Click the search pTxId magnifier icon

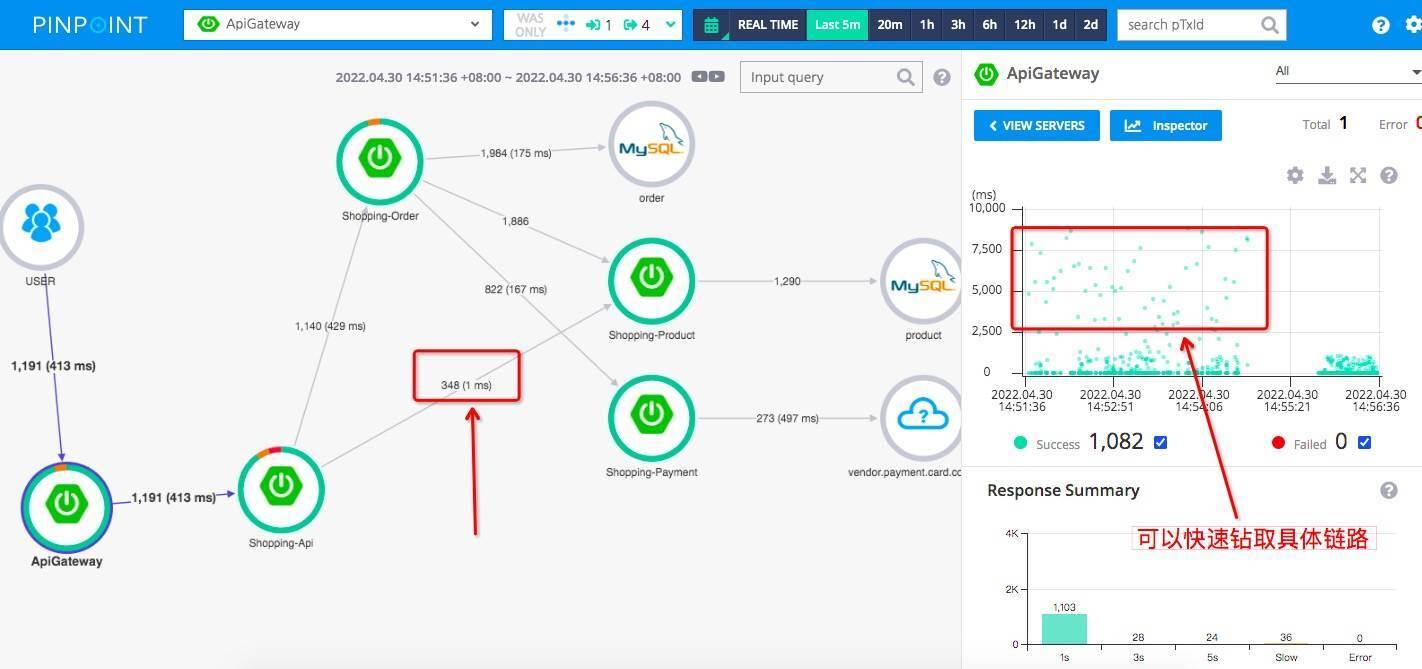click(x=1270, y=25)
